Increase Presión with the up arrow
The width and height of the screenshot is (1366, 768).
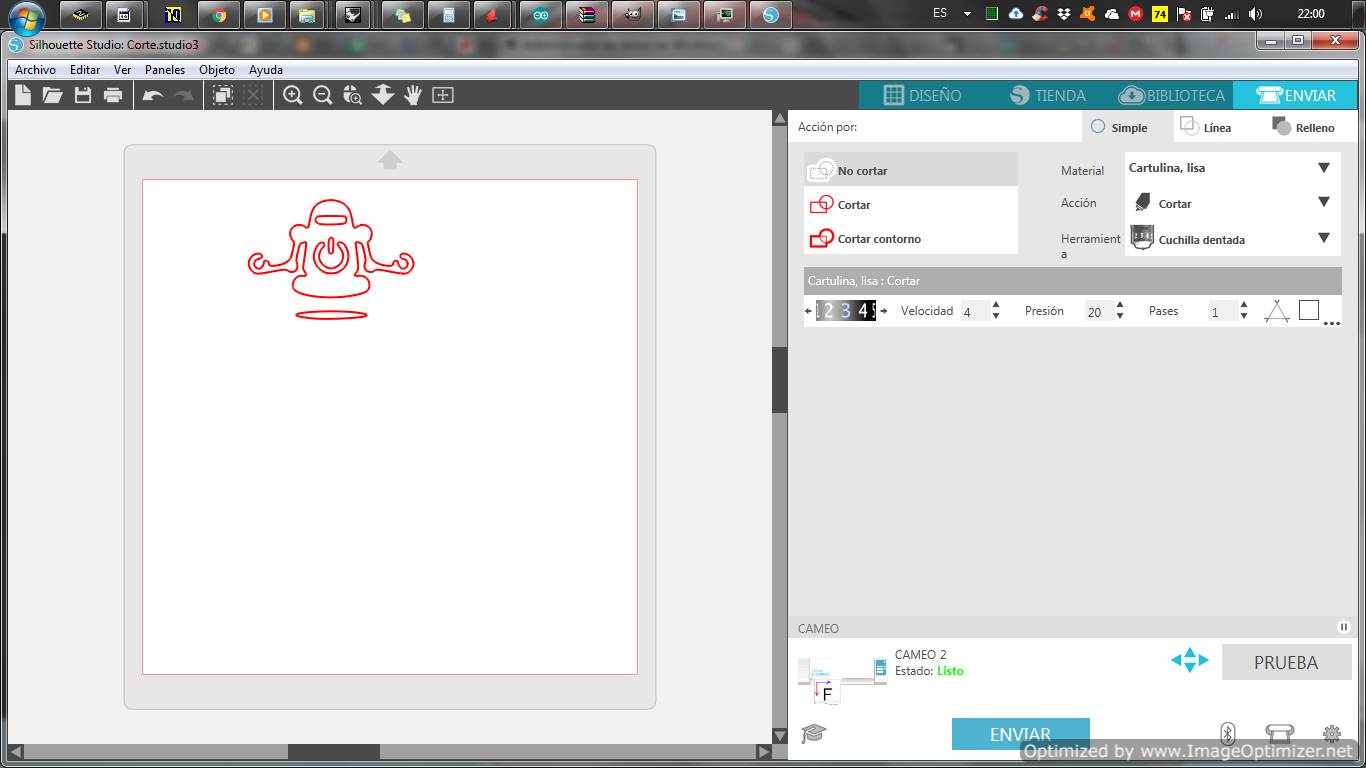point(1120,305)
